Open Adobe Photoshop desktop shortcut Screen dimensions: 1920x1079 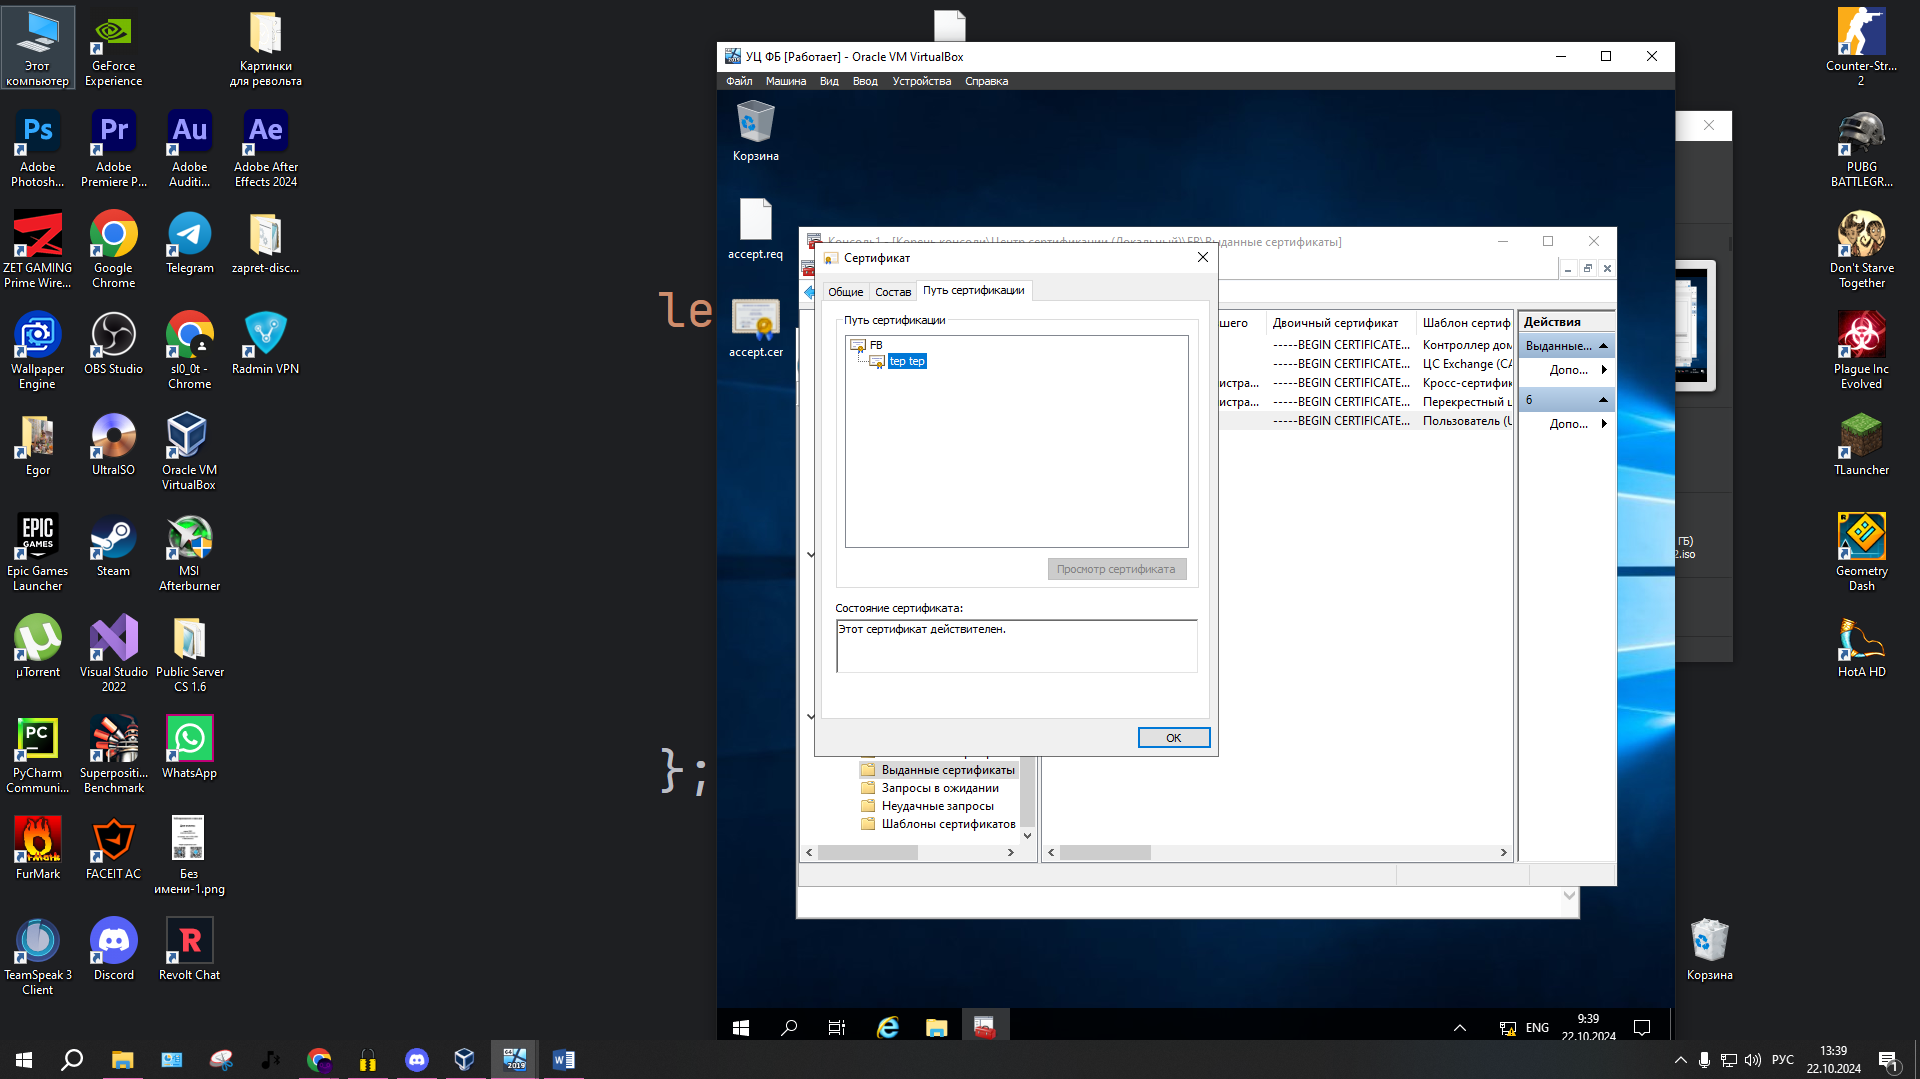[37, 148]
